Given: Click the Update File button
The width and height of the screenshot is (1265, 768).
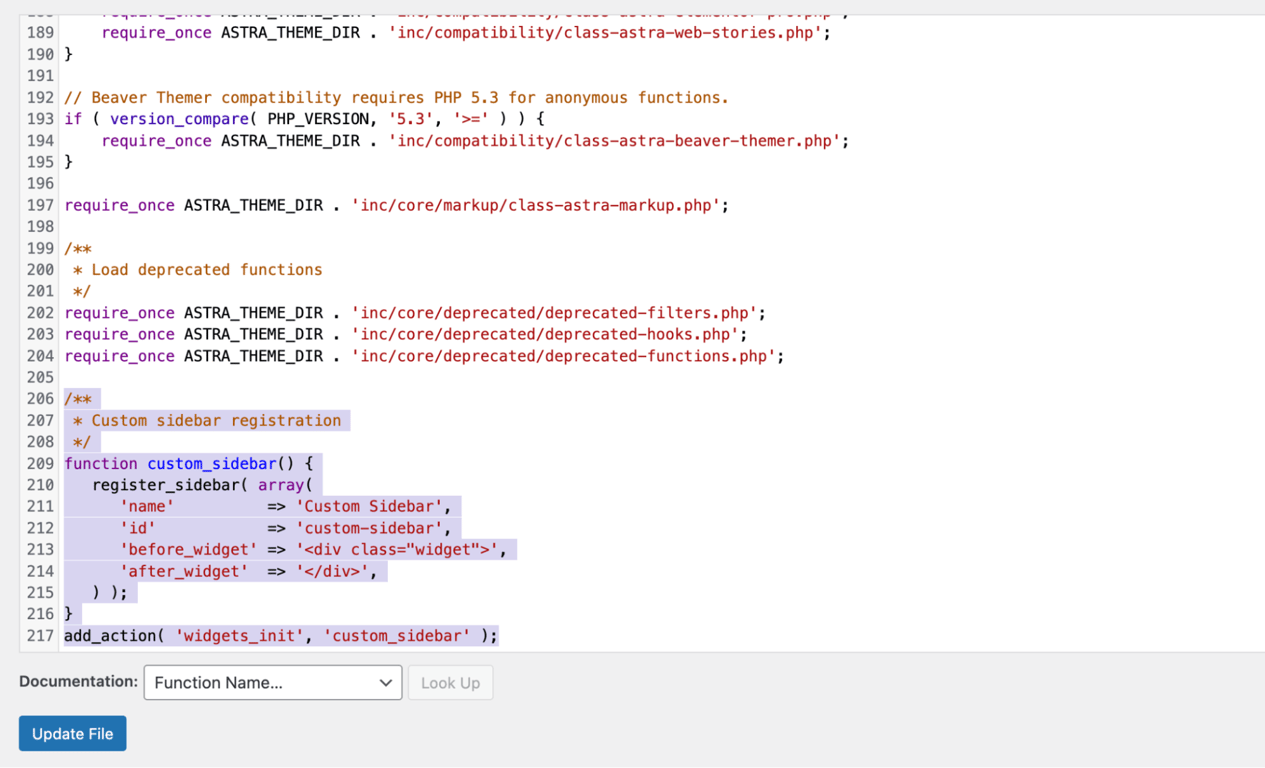Looking at the screenshot, I should point(72,733).
